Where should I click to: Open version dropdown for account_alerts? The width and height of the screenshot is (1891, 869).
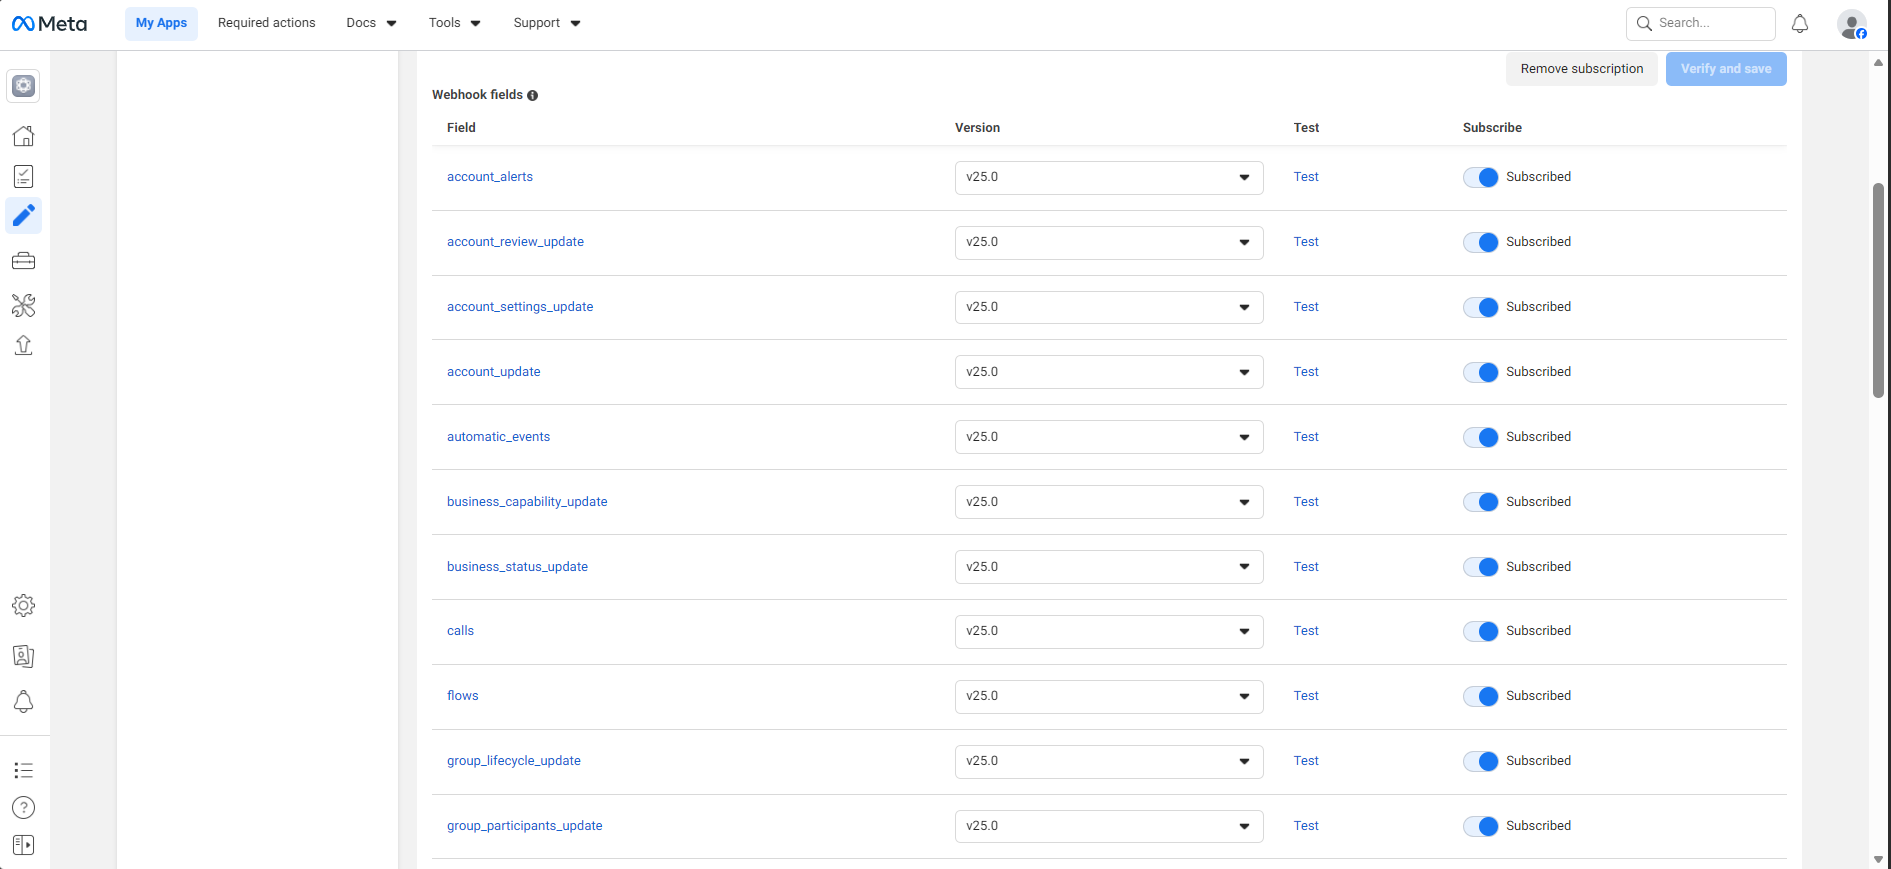pos(1109,178)
